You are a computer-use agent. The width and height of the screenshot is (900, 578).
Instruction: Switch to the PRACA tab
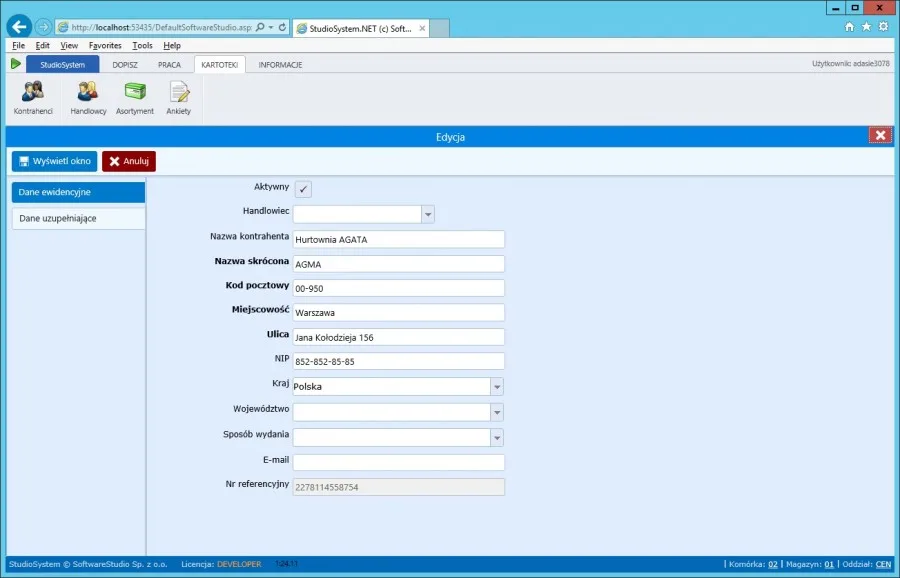[169, 64]
